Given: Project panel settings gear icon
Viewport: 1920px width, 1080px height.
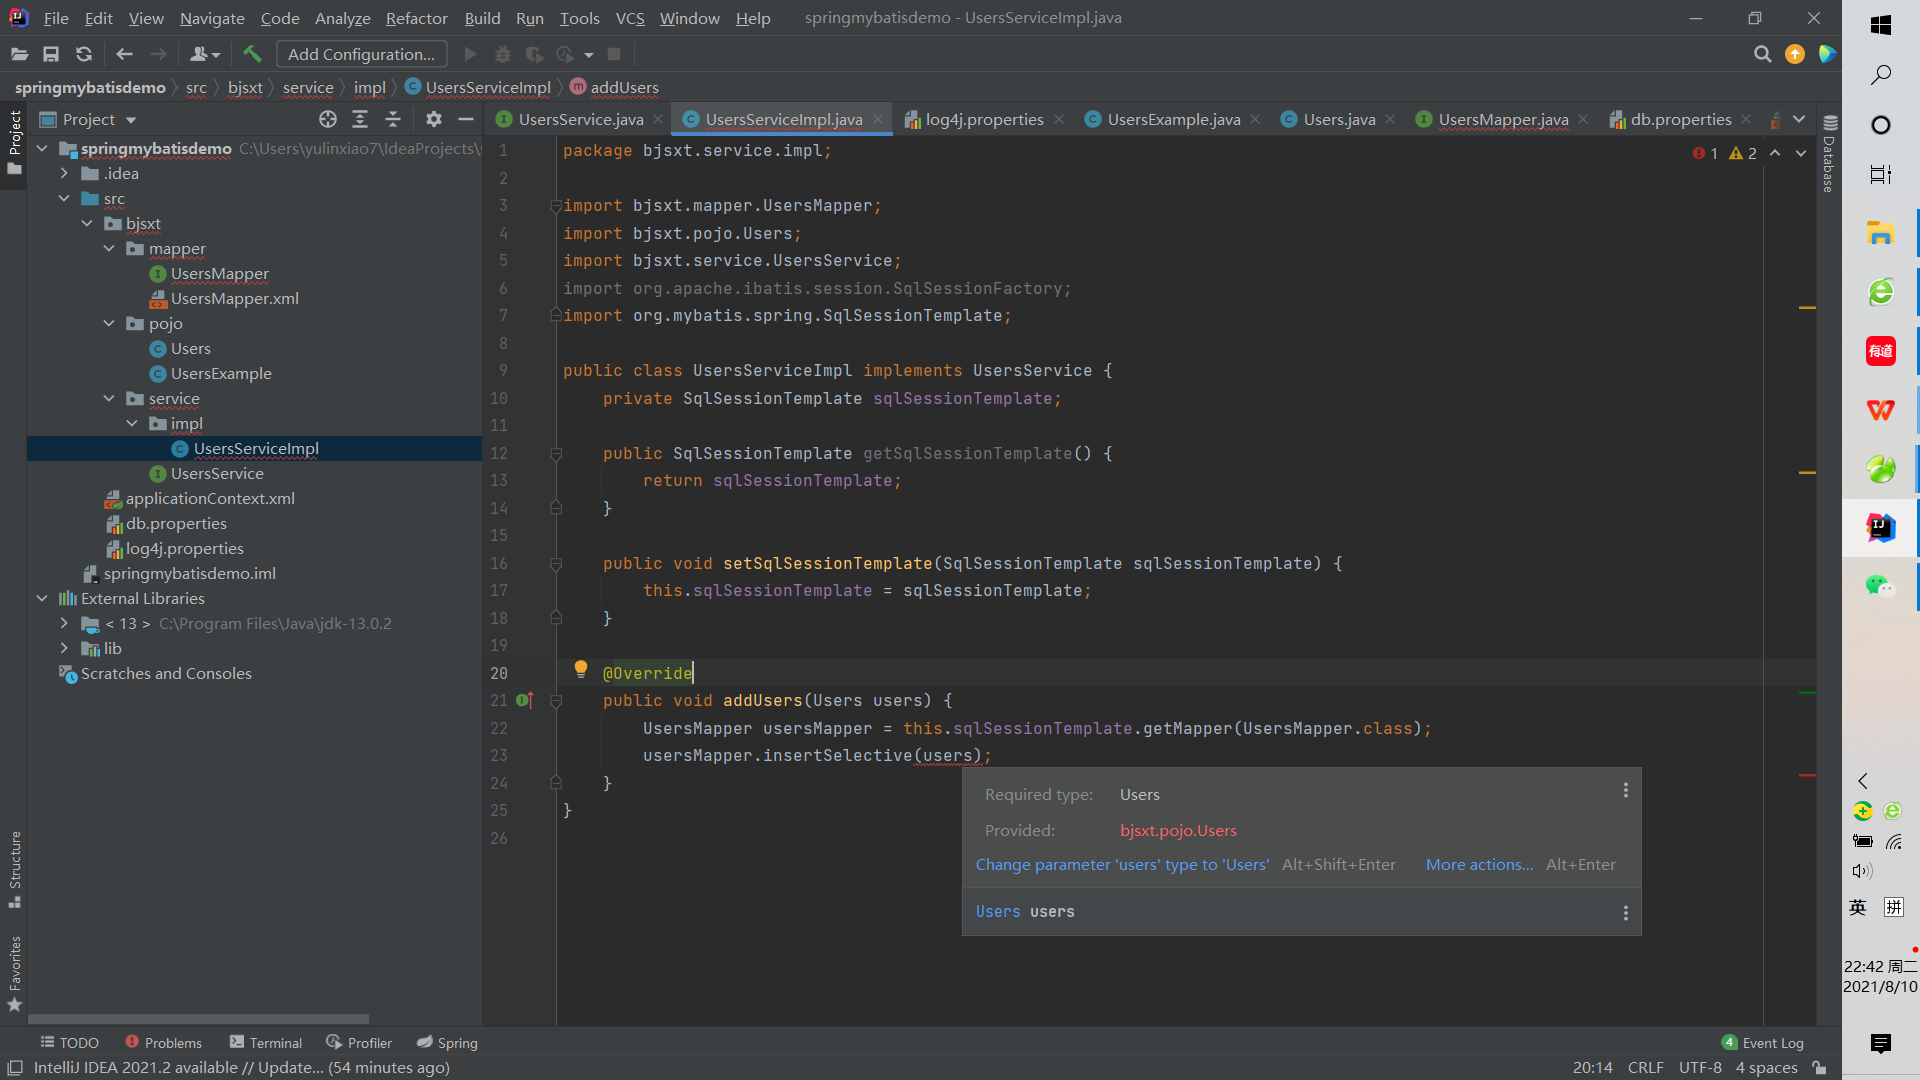Looking at the screenshot, I should pos(433,119).
